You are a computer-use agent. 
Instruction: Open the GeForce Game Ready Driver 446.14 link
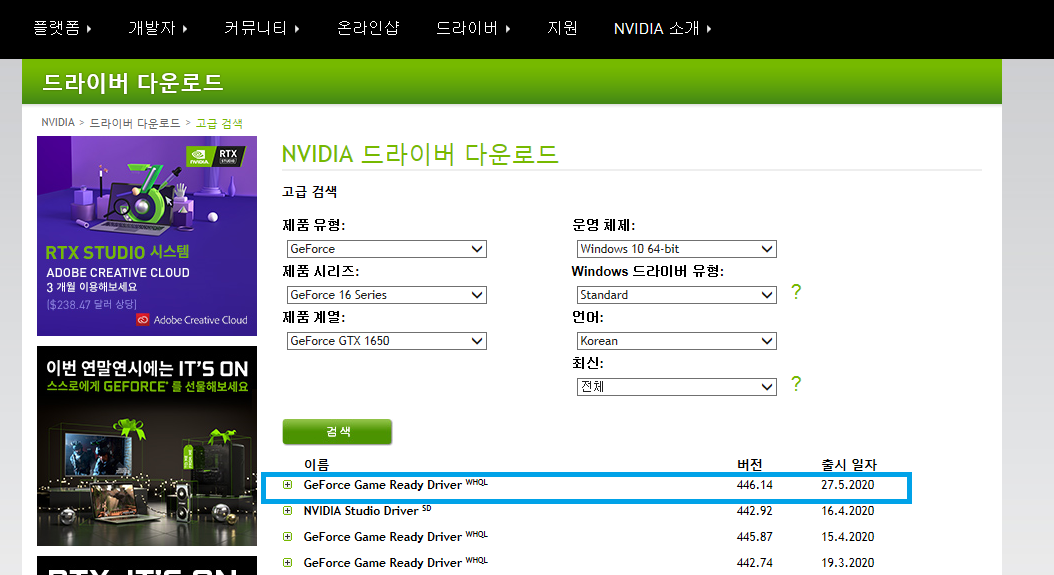point(382,485)
